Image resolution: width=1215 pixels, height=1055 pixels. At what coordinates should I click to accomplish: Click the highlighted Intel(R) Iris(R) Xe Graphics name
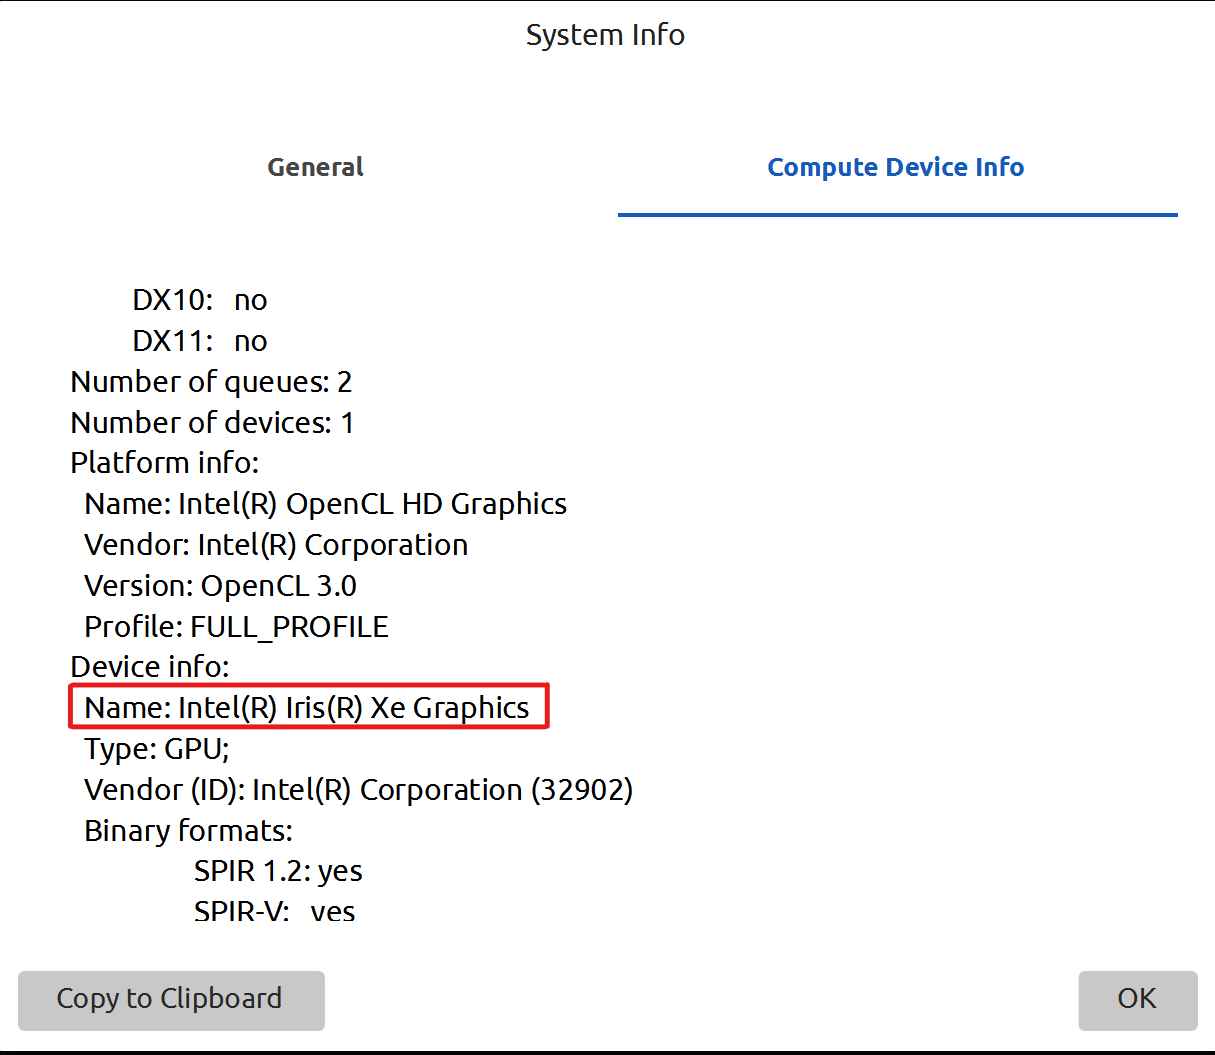click(x=307, y=707)
